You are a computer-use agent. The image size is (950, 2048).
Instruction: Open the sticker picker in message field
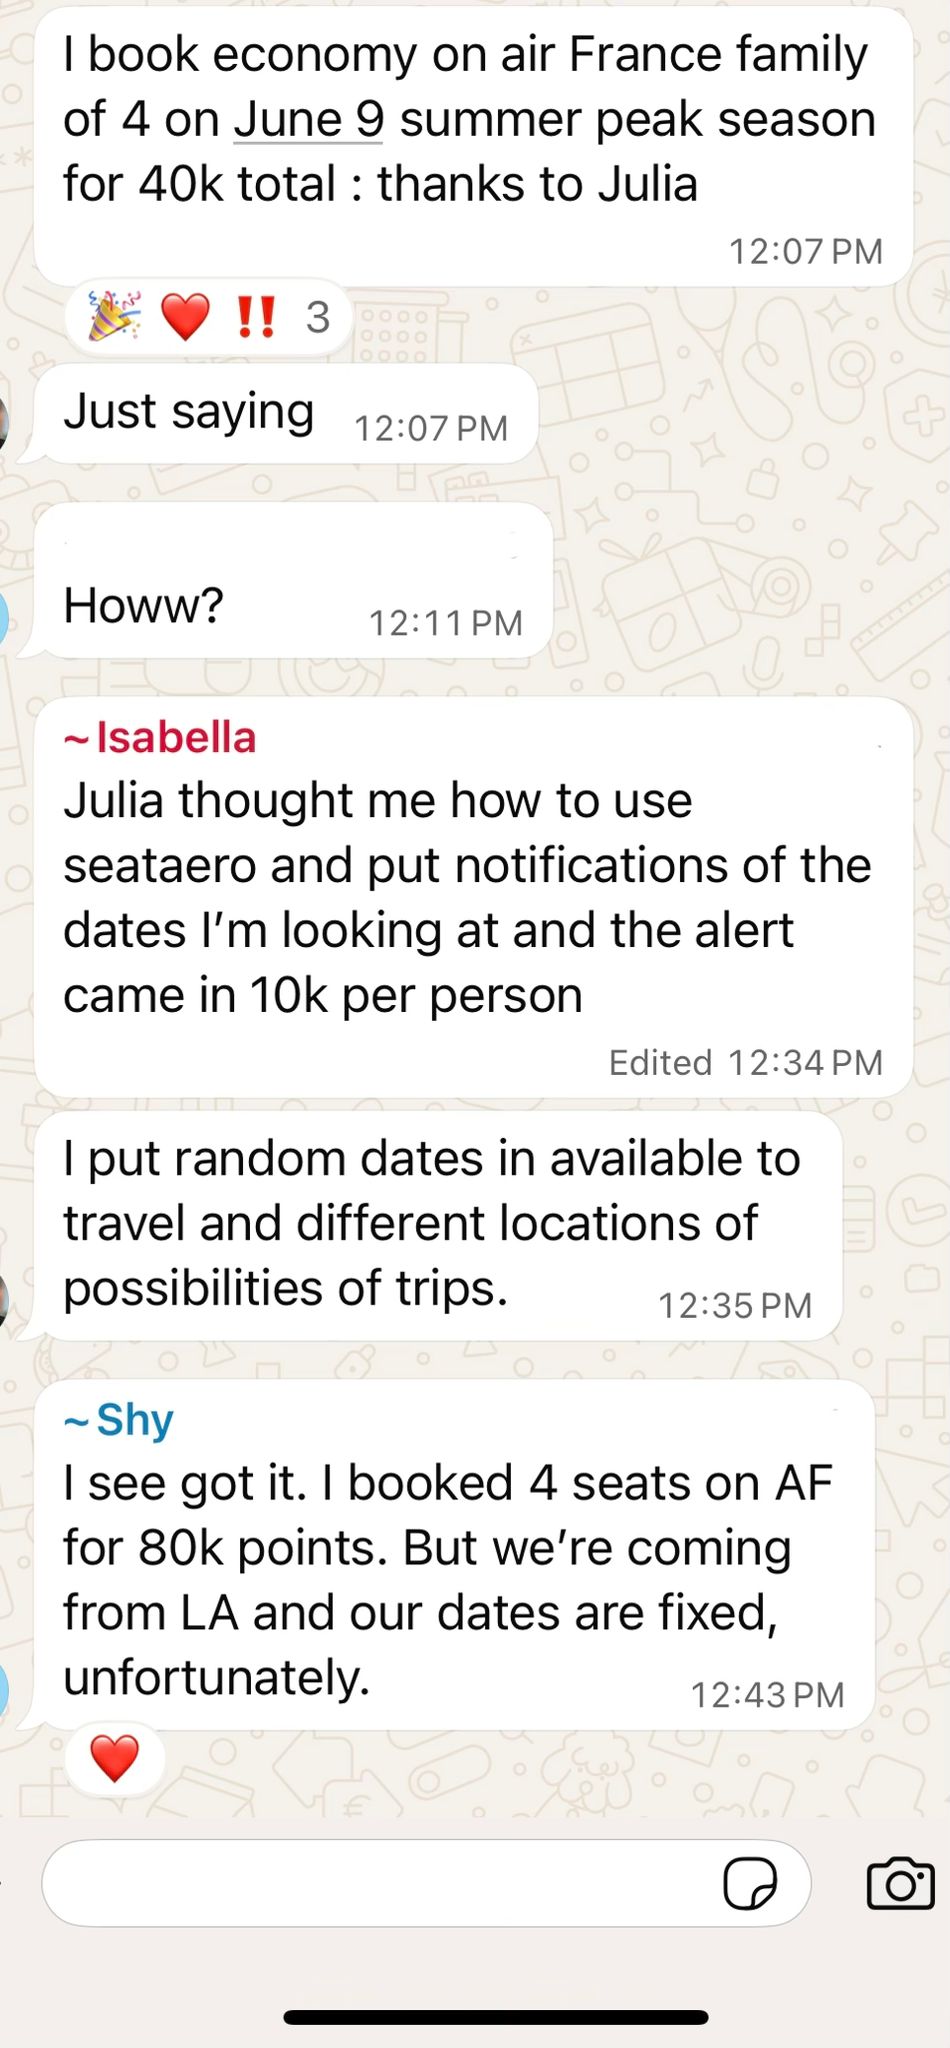click(750, 1885)
